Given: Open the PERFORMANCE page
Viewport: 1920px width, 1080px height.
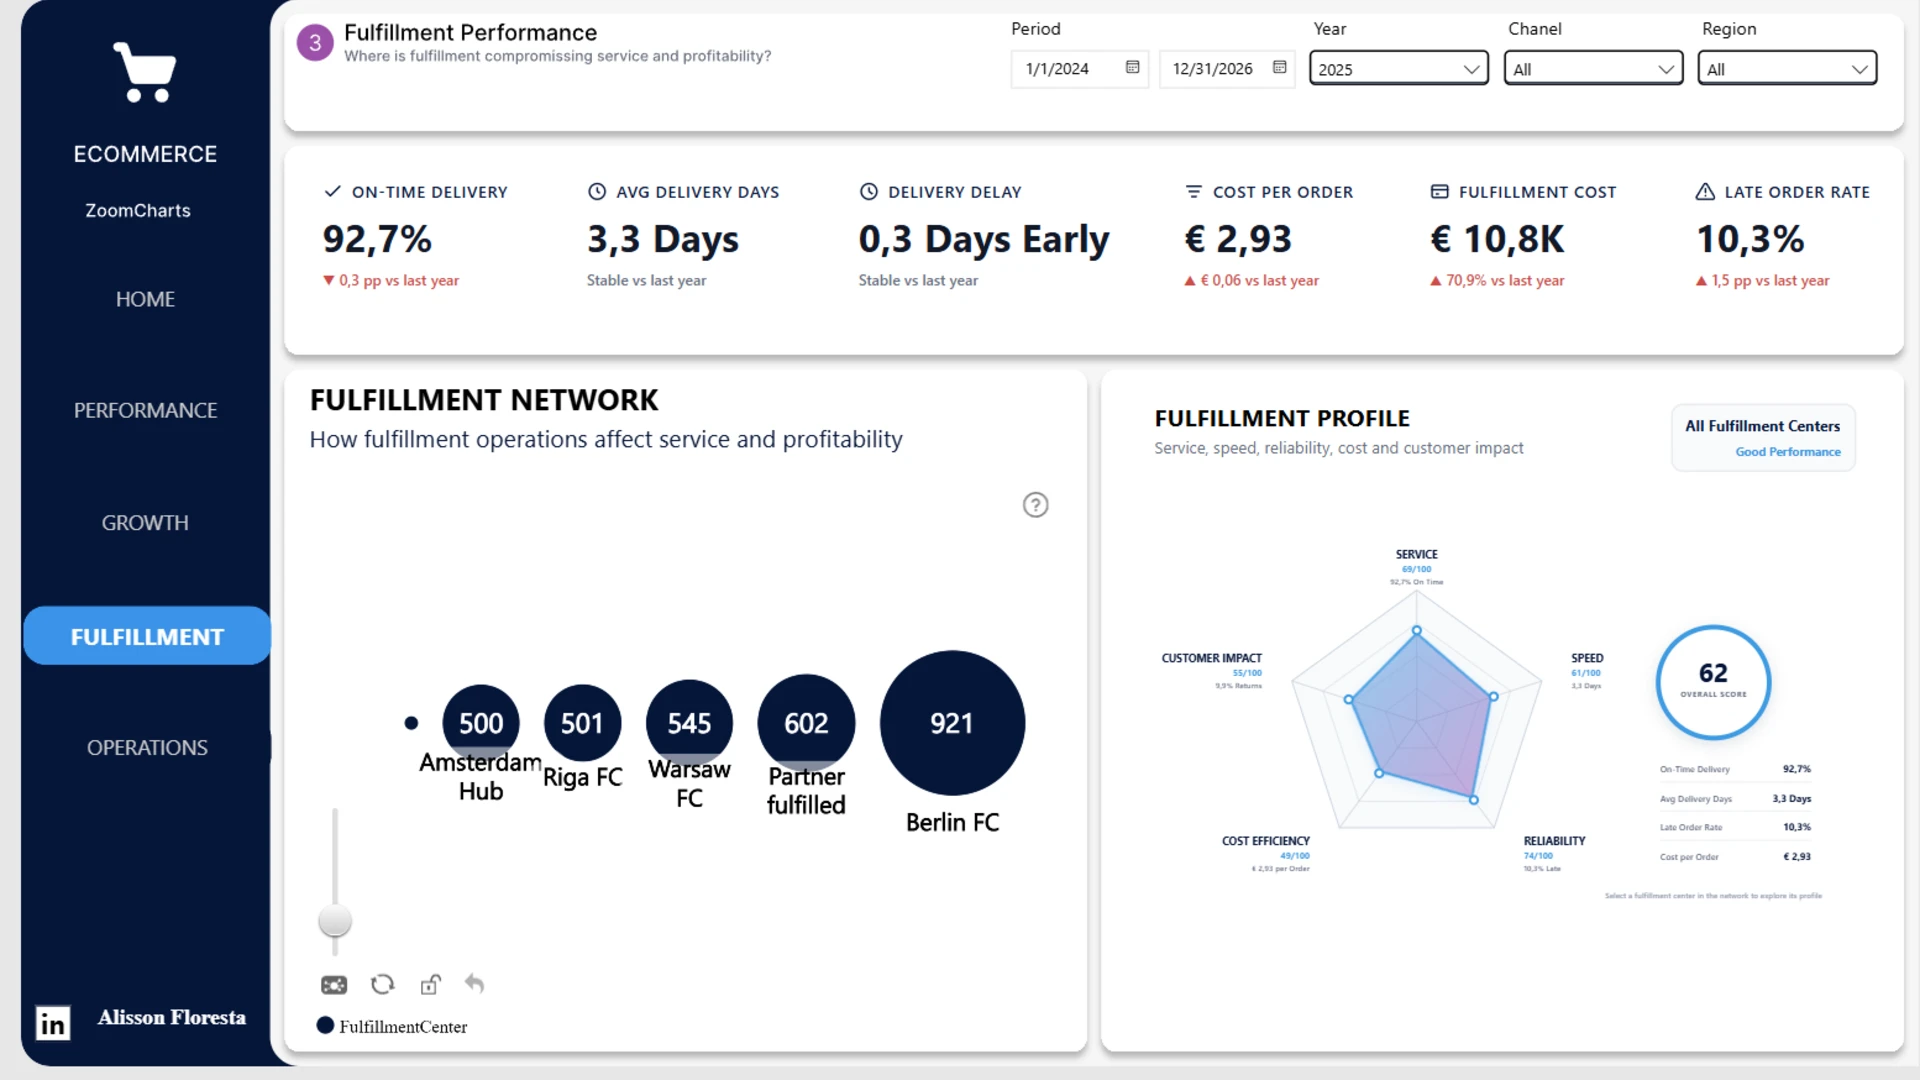Looking at the screenshot, I should (x=145, y=410).
